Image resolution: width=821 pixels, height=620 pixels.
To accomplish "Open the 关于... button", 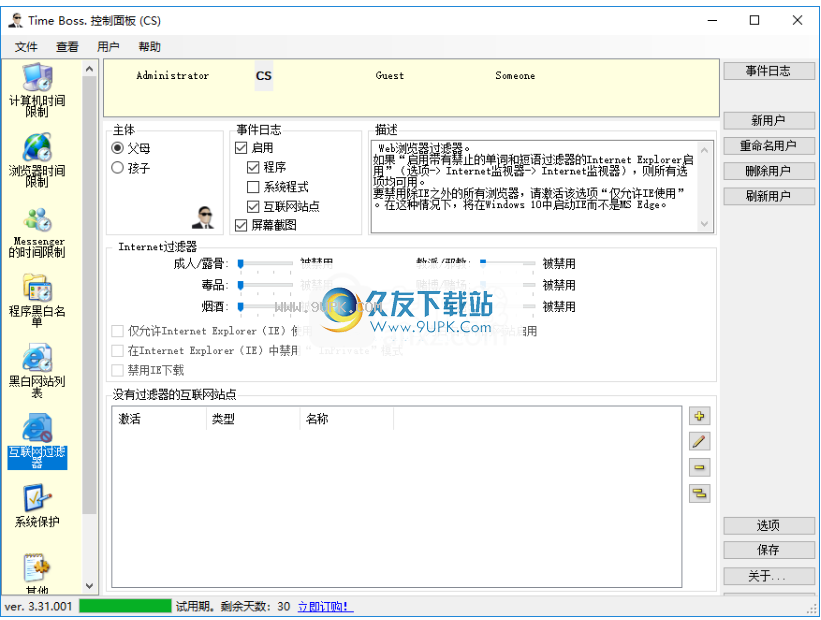I will coord(769,577).
